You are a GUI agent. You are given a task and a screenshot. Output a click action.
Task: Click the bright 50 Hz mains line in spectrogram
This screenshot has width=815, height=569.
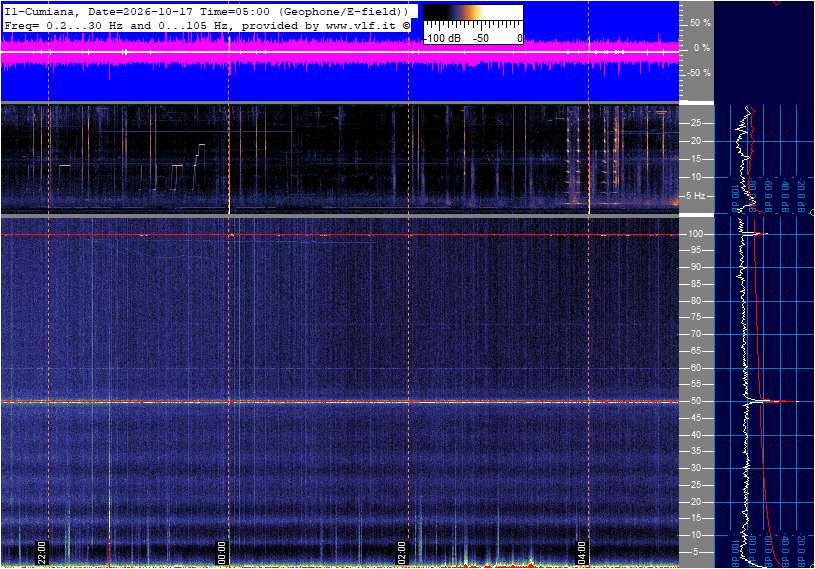tap(340, 402)
